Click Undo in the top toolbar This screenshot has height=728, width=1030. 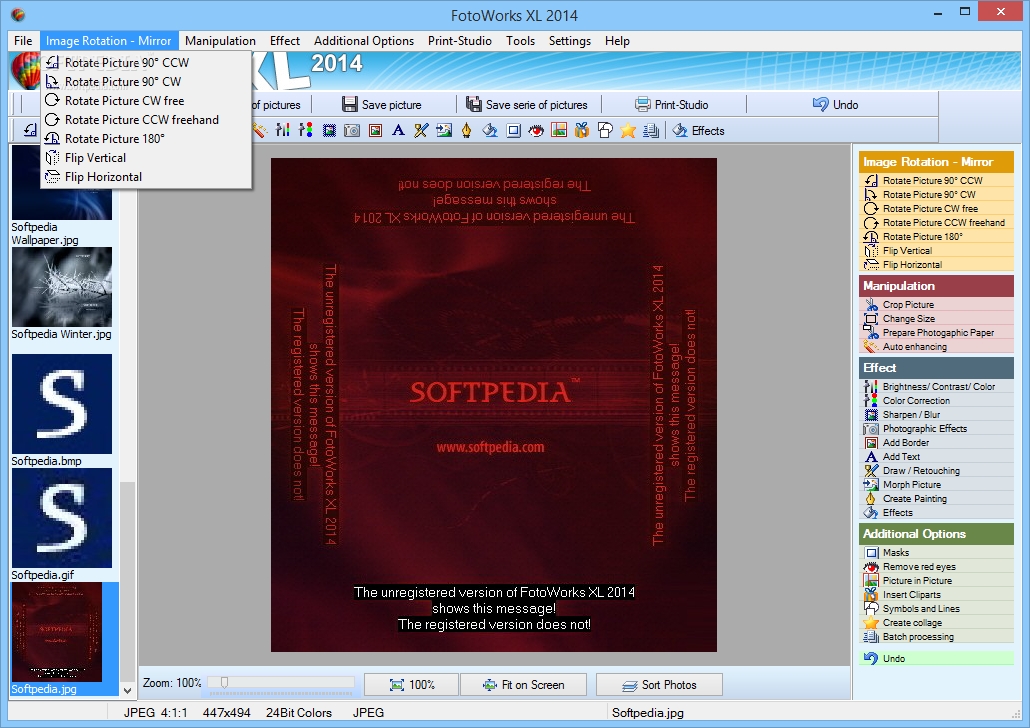[x=836, y=104]
